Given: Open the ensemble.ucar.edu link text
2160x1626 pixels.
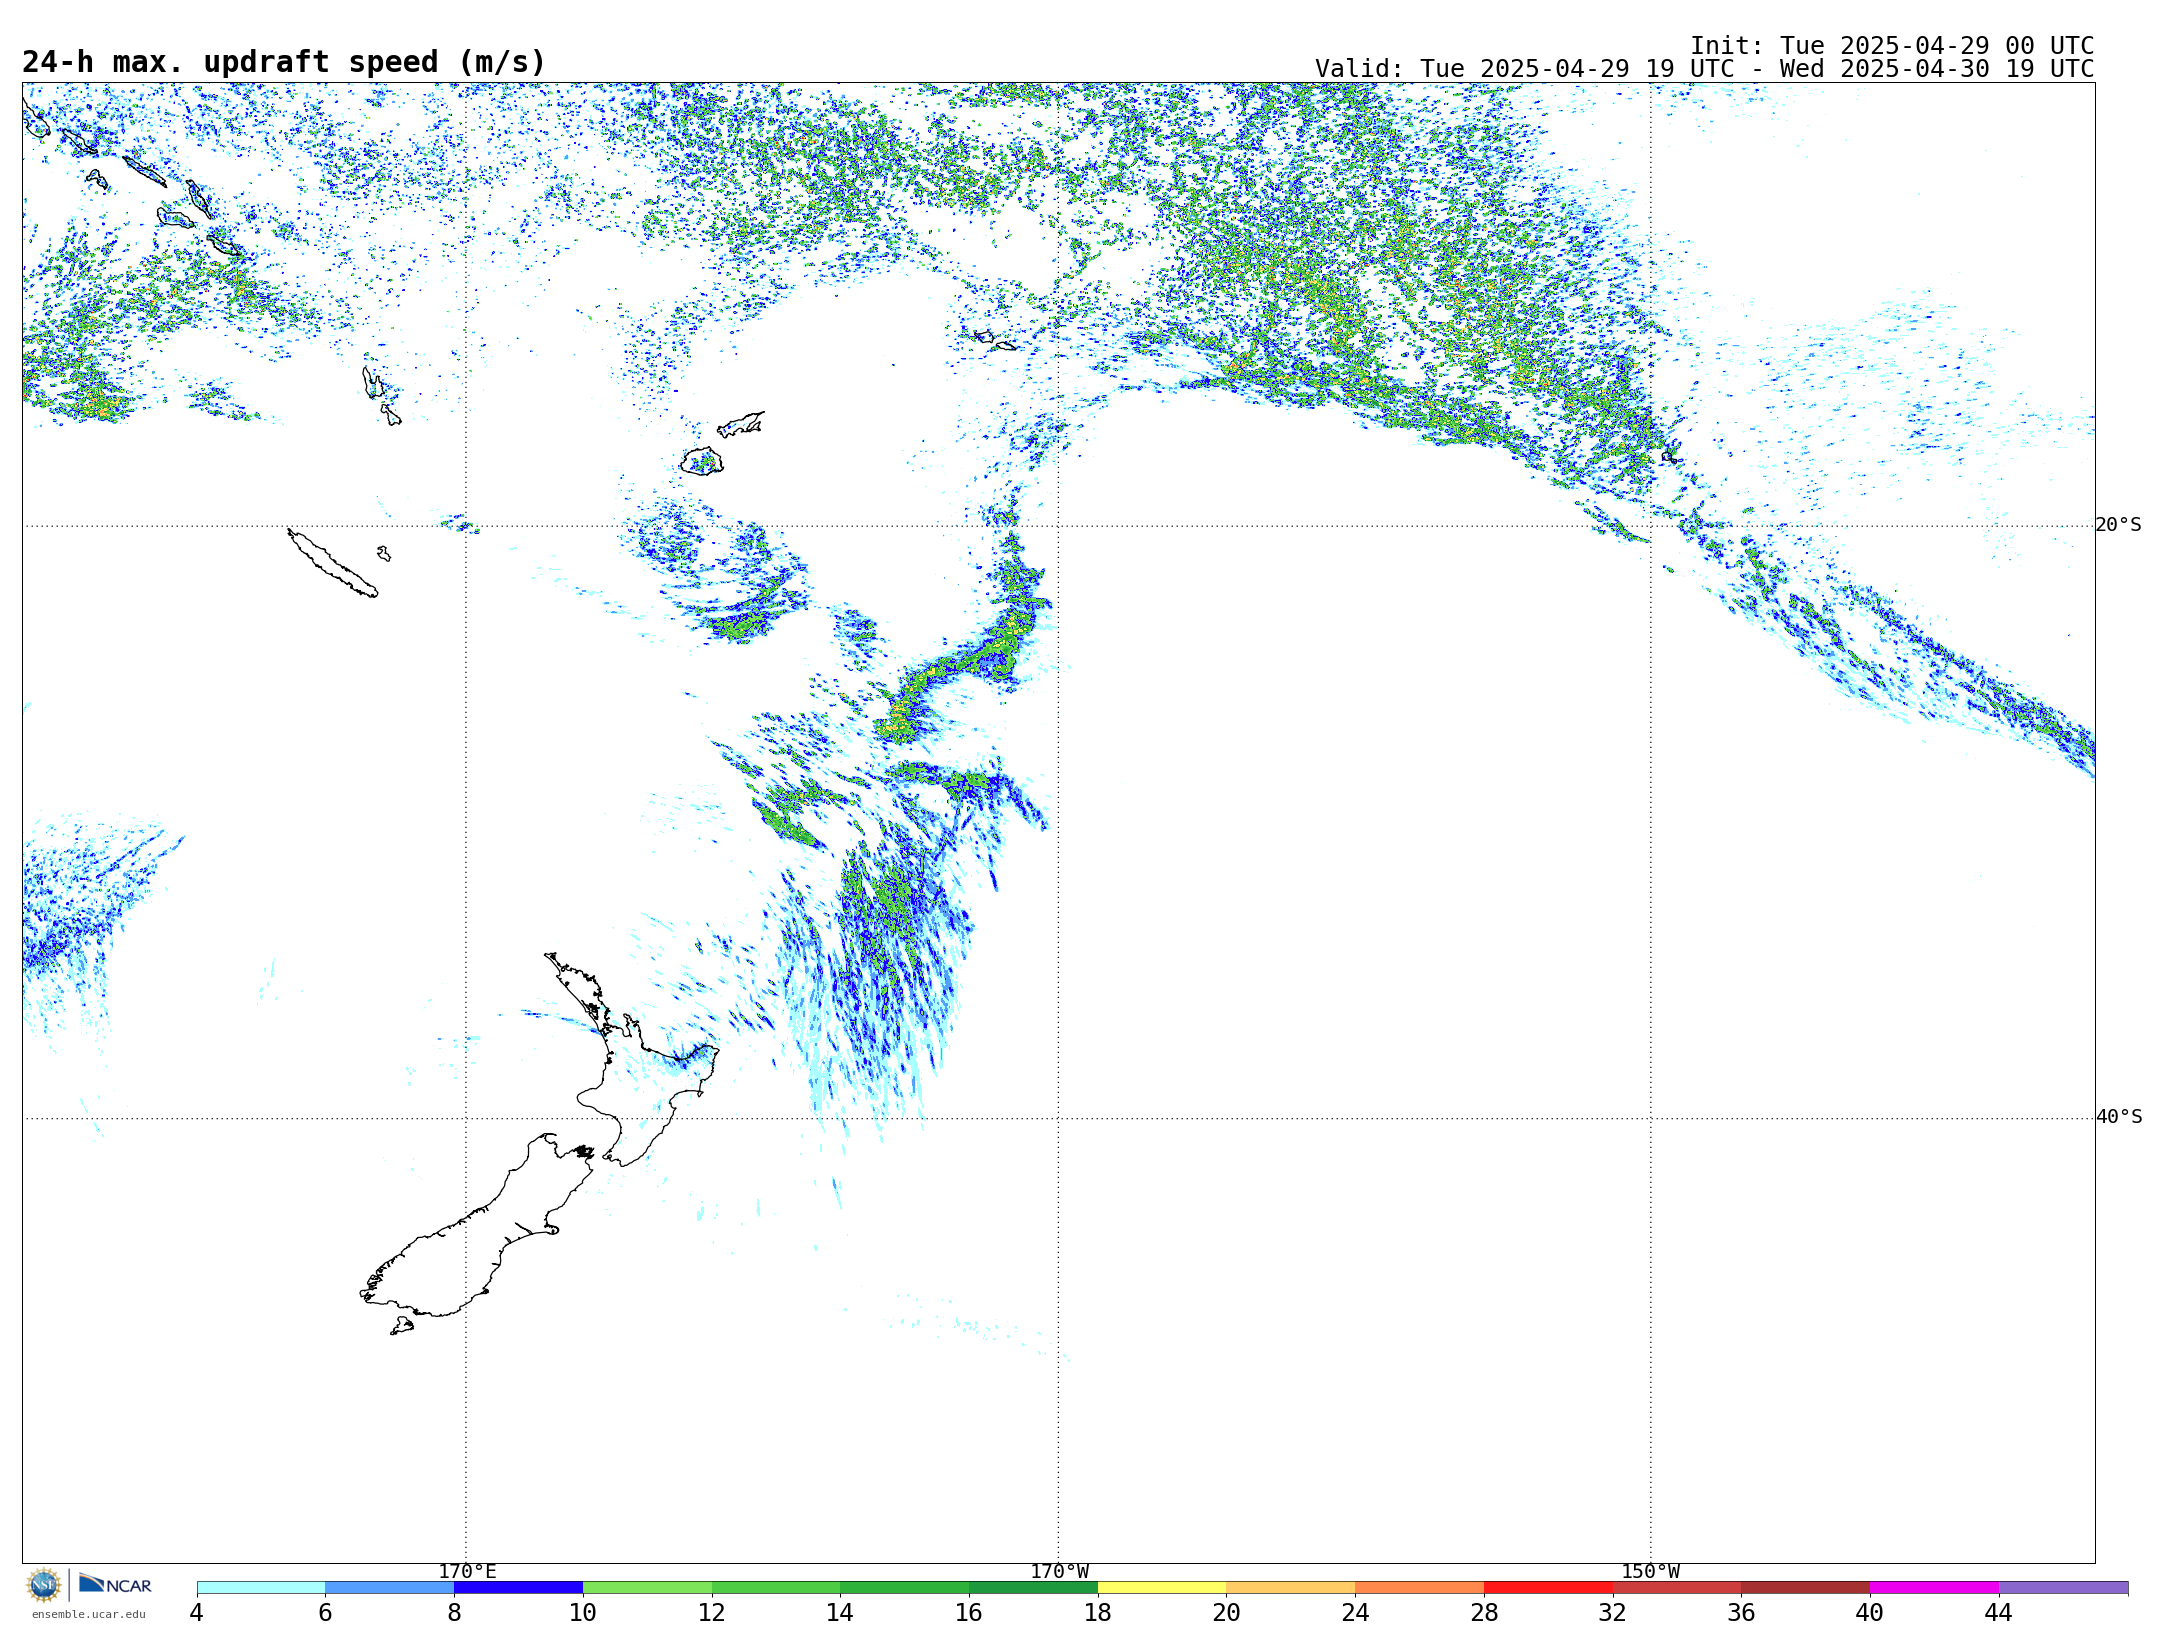Looking at the screenshot, I should coord(88,1614).
